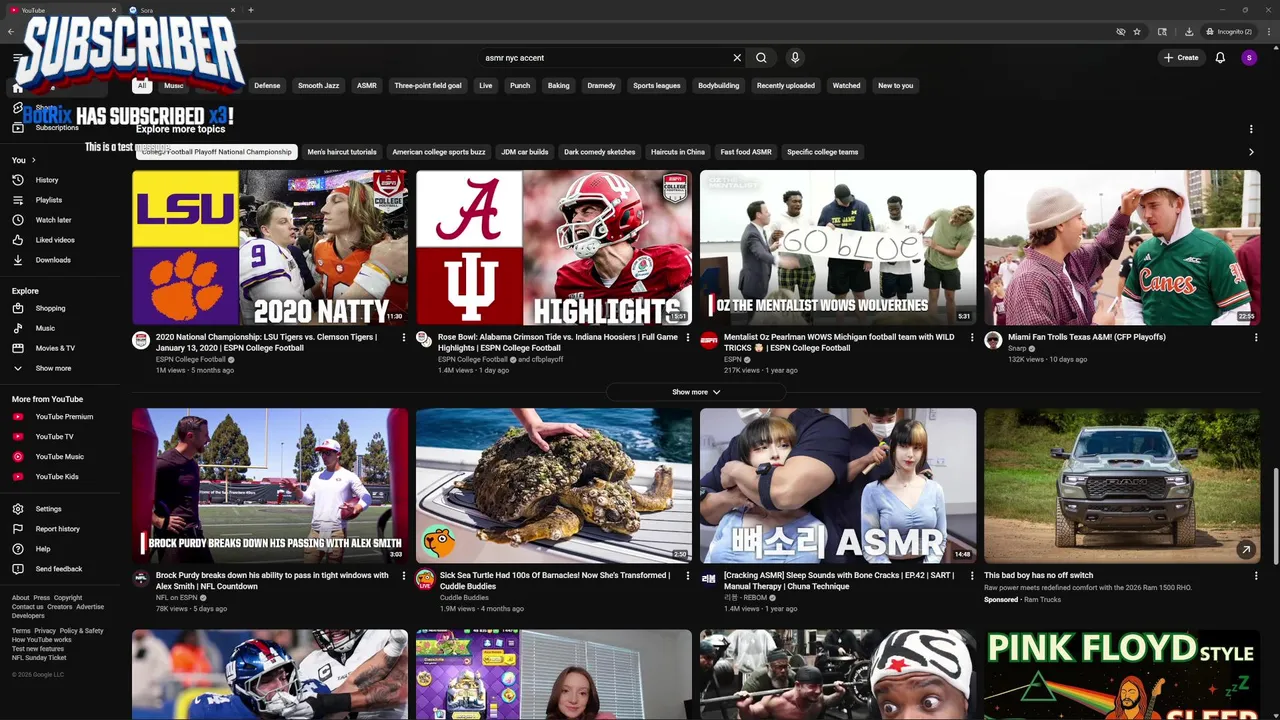Open the 2020 Natty video thumbnail
Image resolution: width=1280 pixels, height=720 pixels.
point(270,247)
